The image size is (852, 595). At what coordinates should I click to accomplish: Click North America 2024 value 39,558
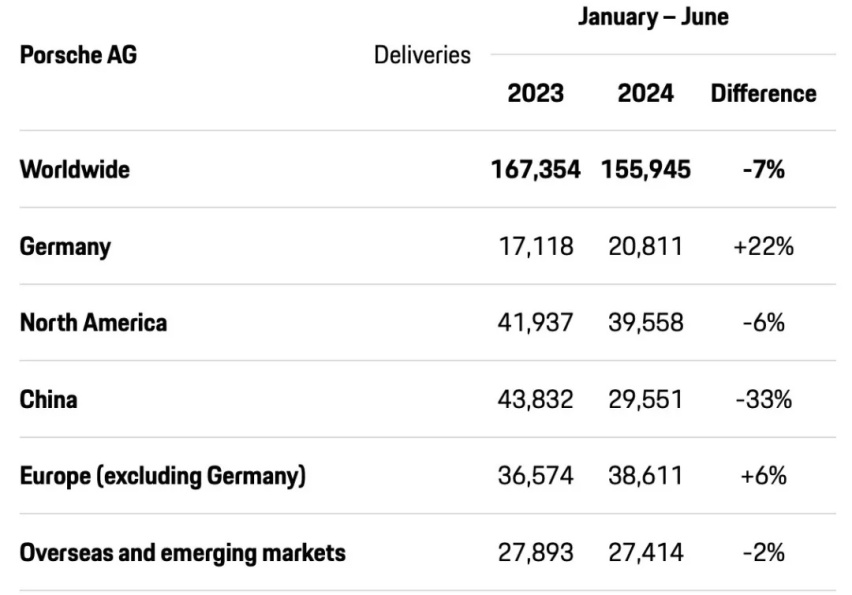tap(646, 323)
